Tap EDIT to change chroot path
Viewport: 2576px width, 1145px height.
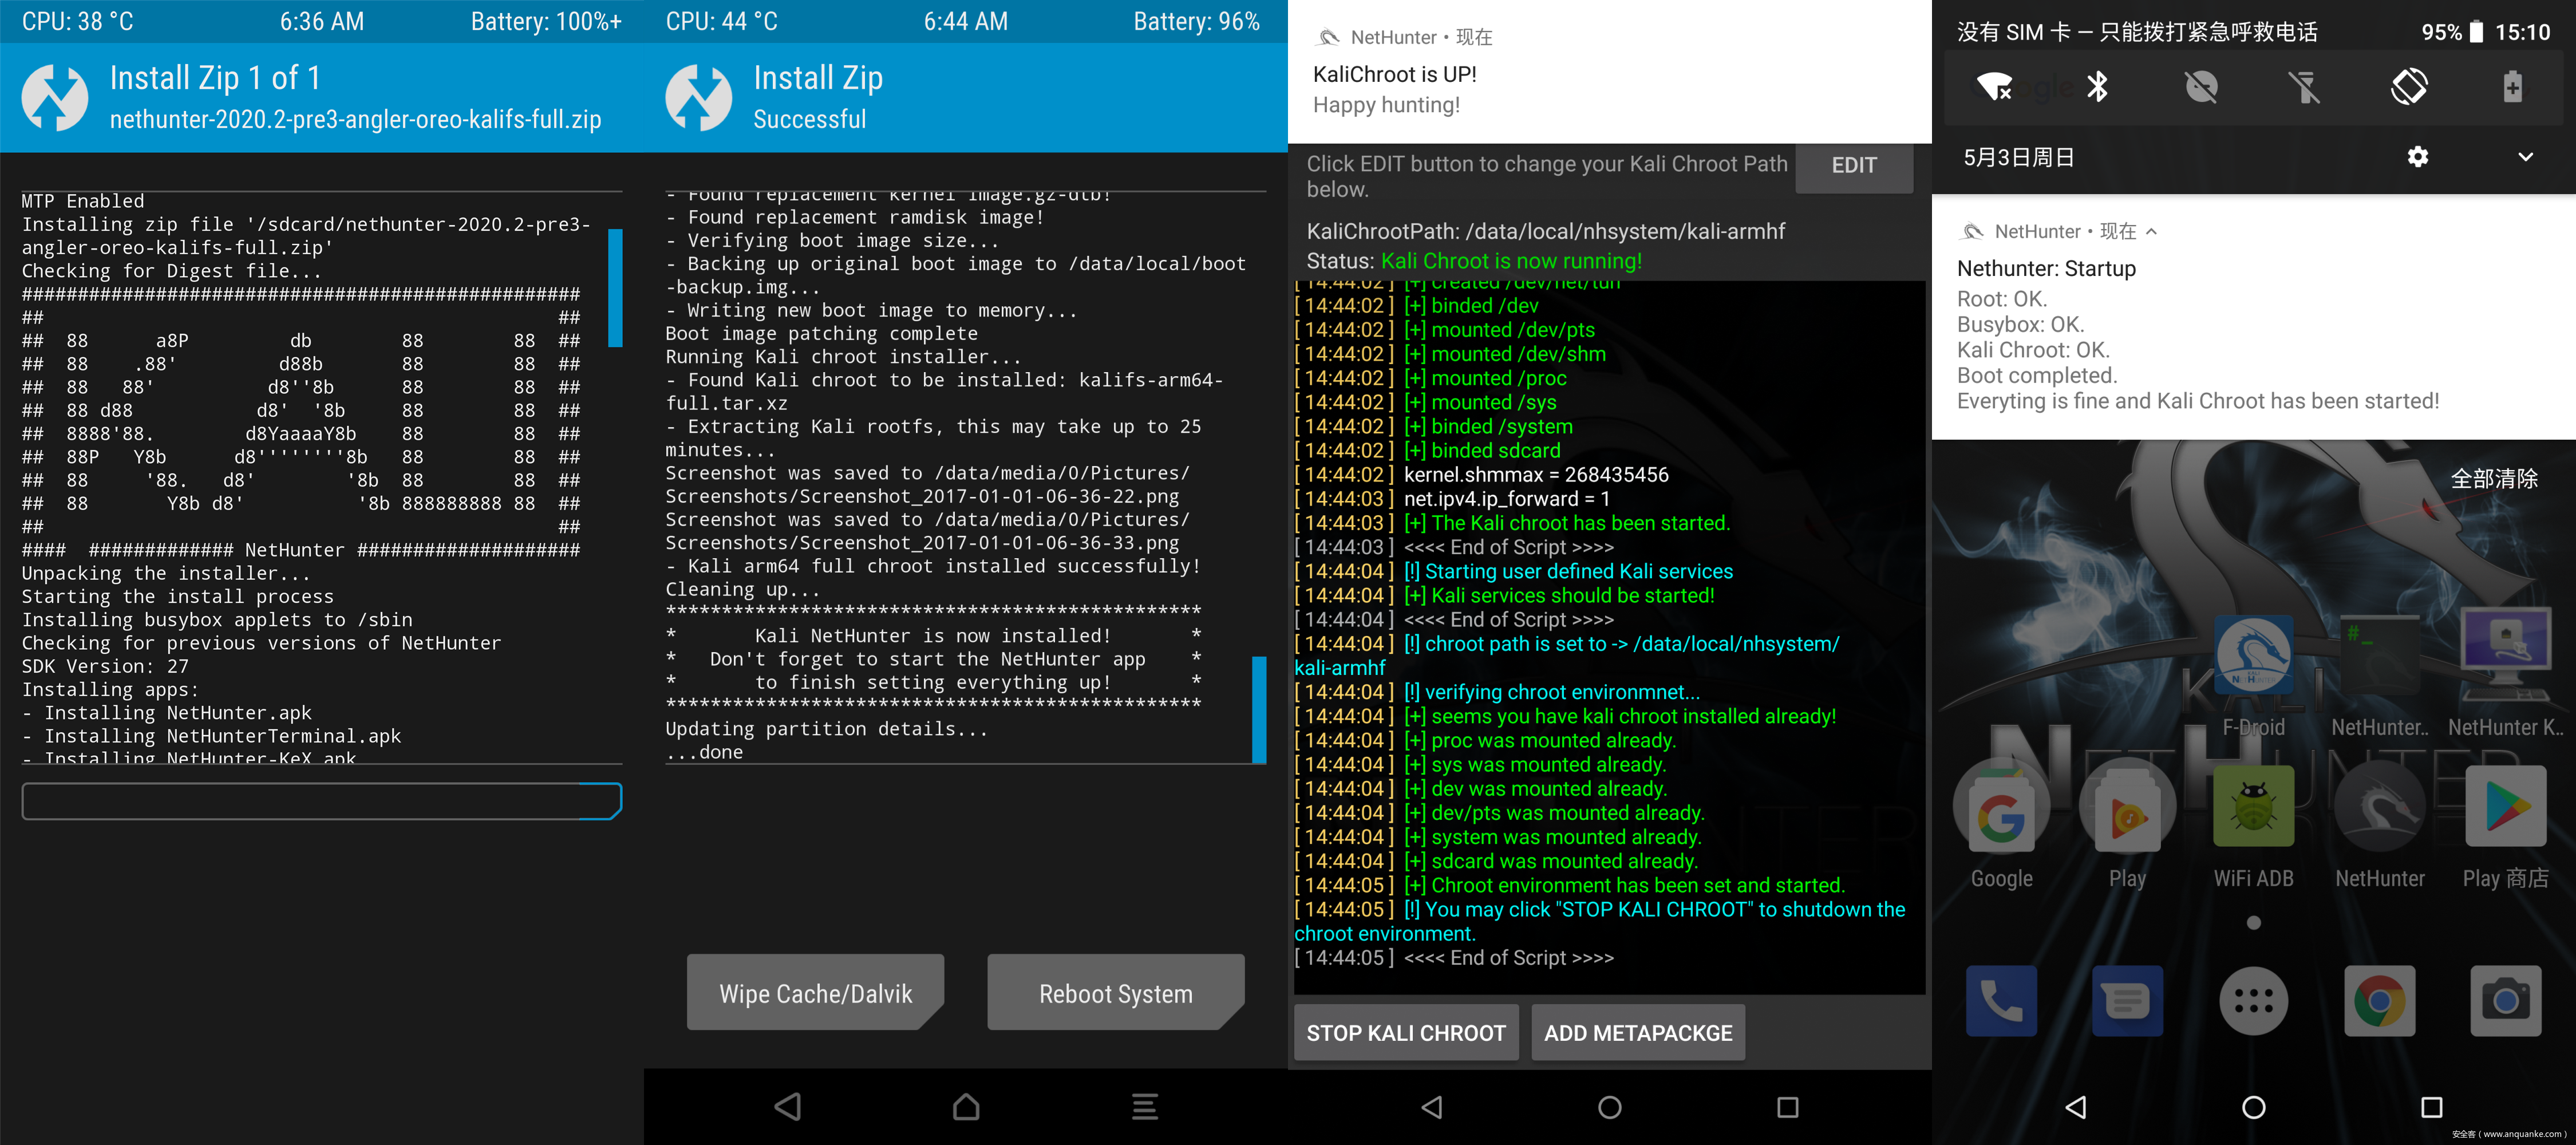click(x=1853, y=166)
